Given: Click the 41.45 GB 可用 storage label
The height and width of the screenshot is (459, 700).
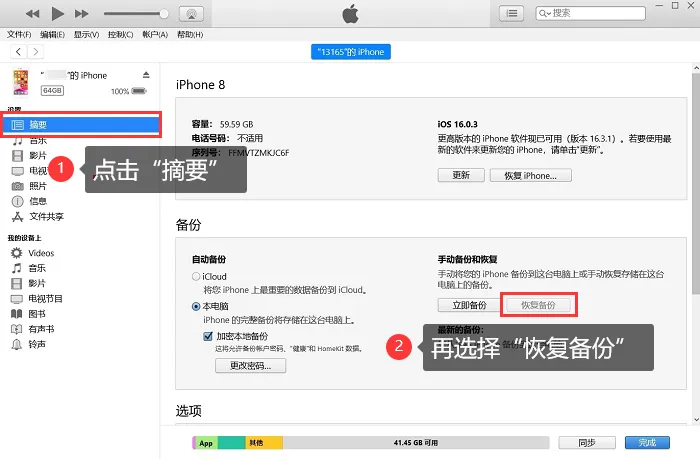Looking at the screenshot, I should (416, 443).
